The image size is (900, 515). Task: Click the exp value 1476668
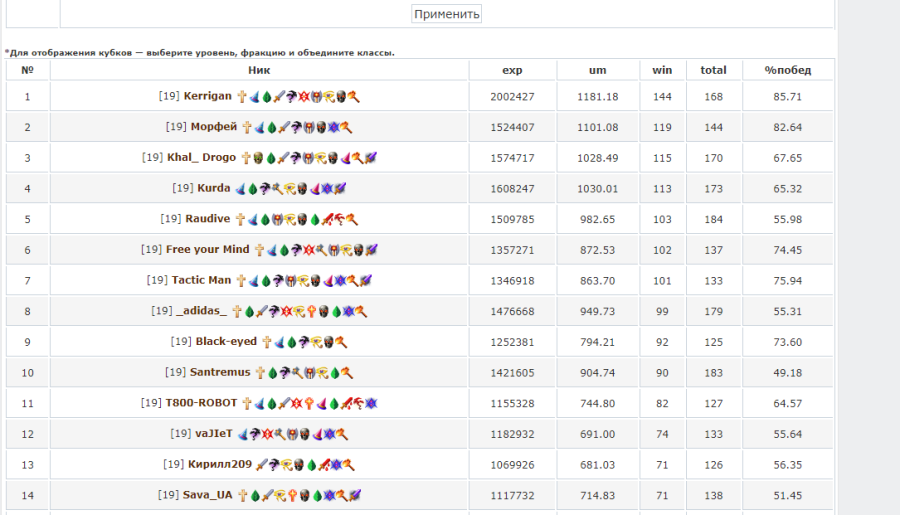512,311
